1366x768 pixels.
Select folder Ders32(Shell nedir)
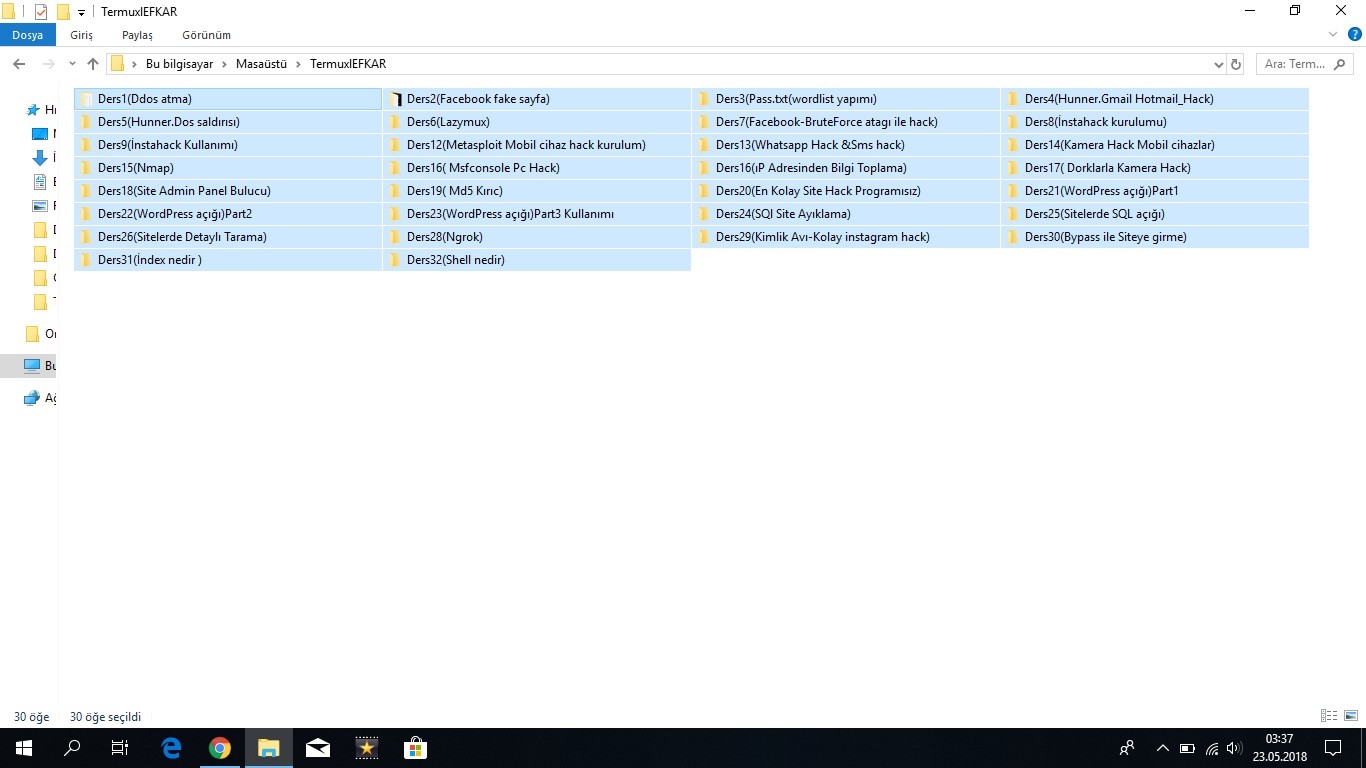click(x=537, y=260)
